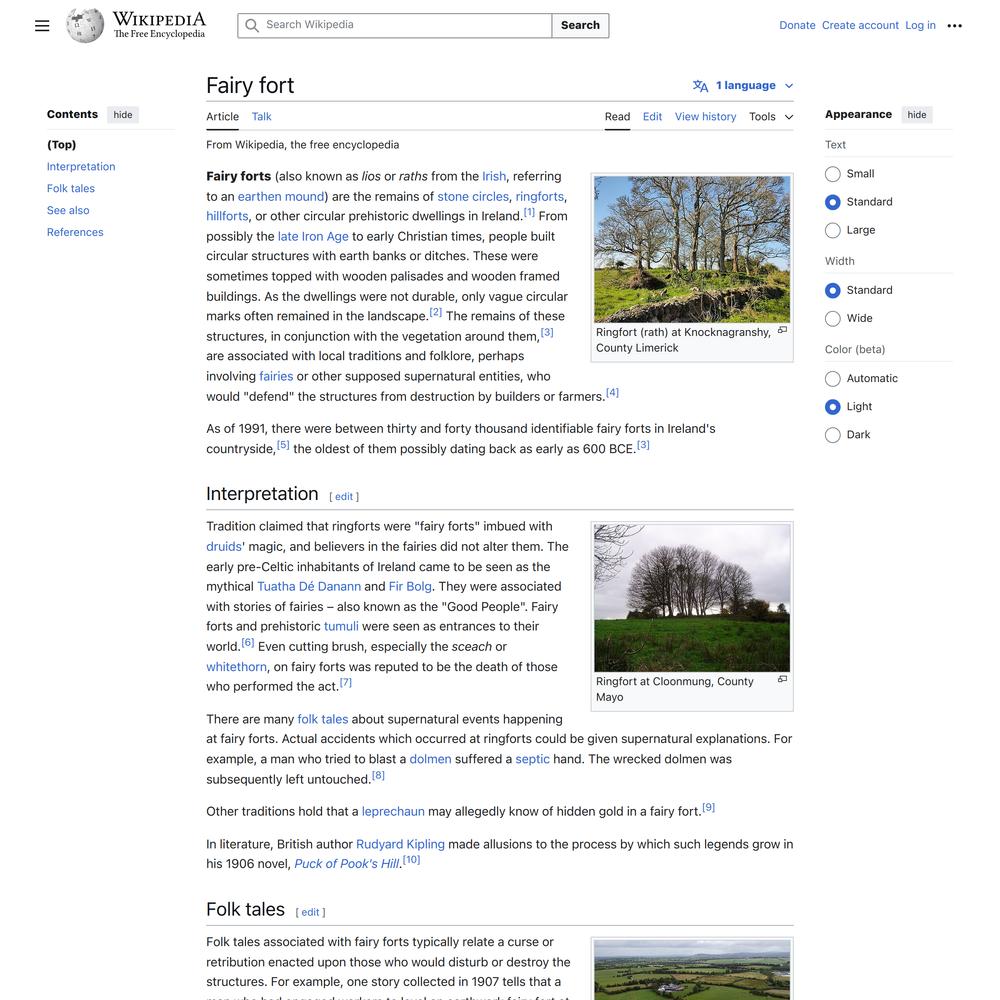The height and width of the screenshot is (1000, 1000).
Task: Click the Wikipedia globe logo
Action: (x=85, y=26)
